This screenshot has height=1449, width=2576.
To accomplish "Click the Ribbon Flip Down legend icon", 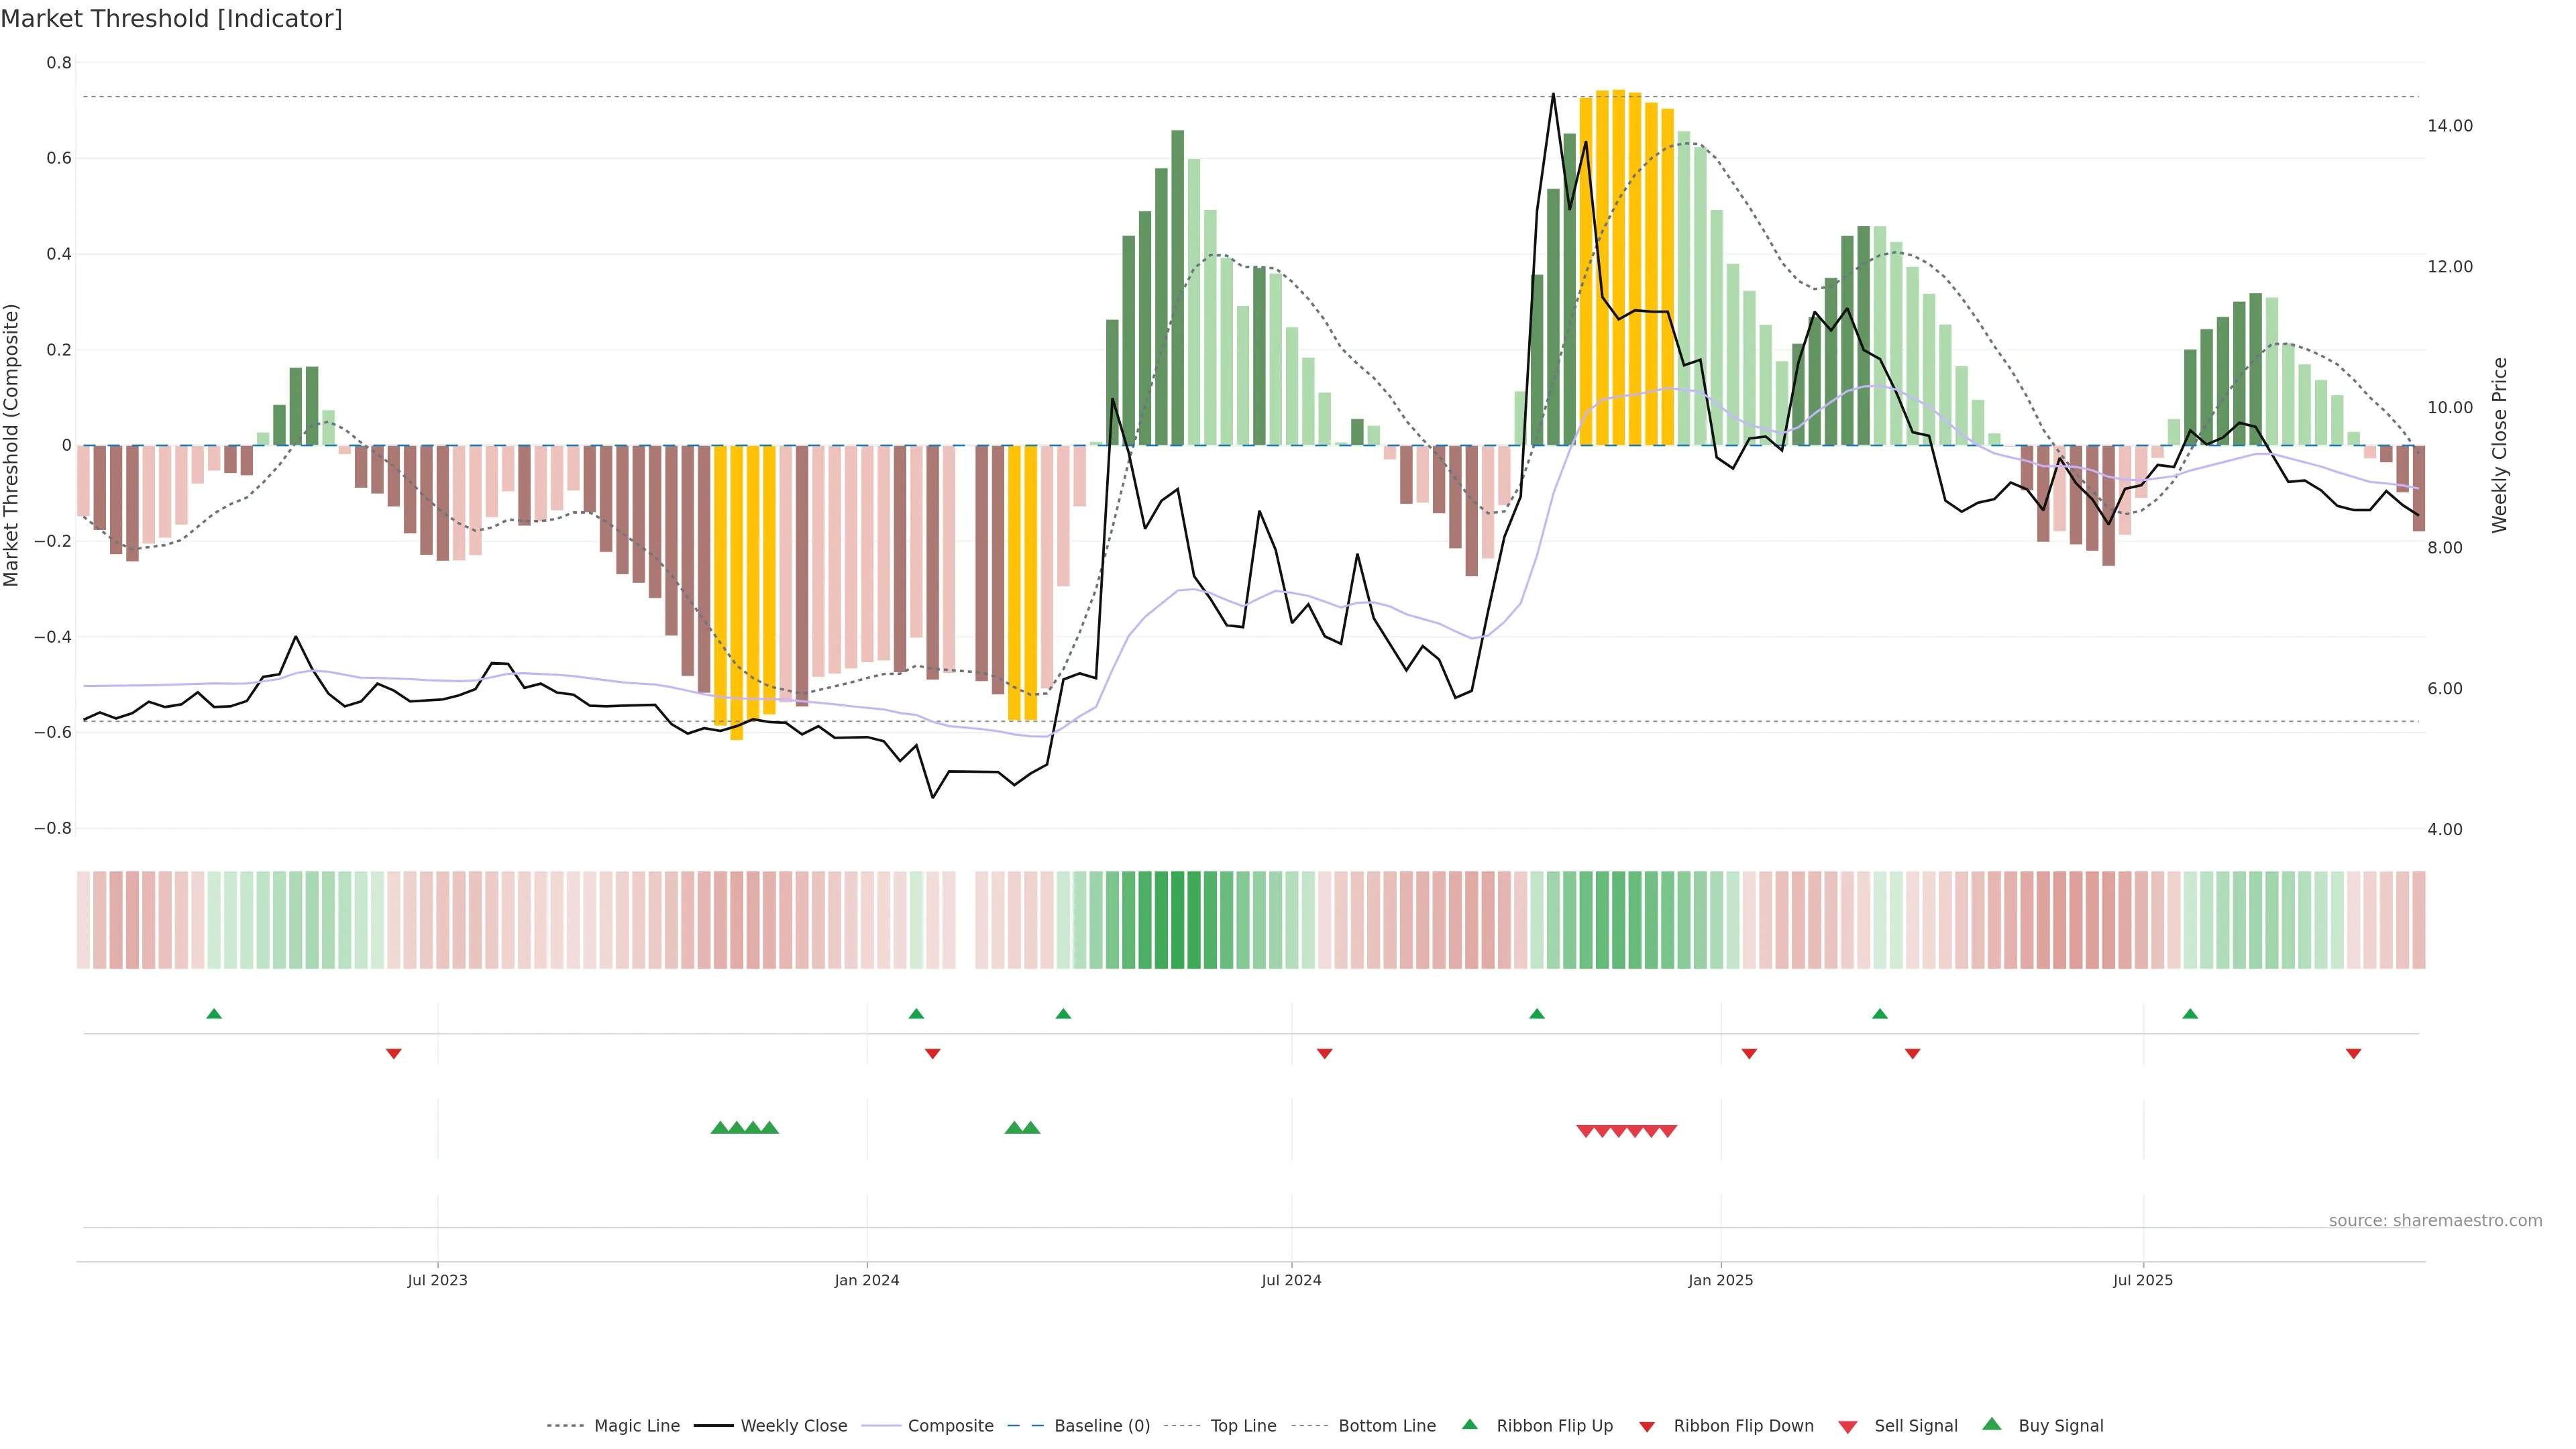I will click(x=1647, y=1427).
